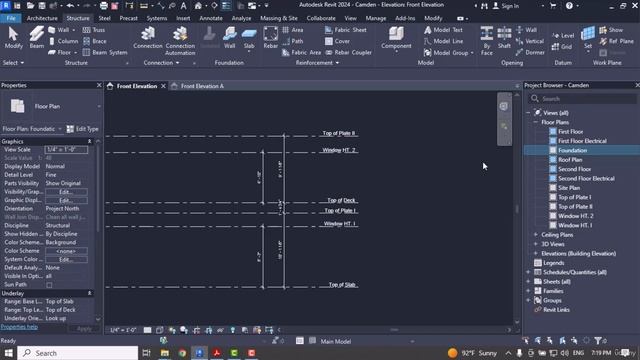The image size is (640, 360).
Task: Open File Explorer from the taskbar
Action: pyautogui.click(x=164, y=353)
